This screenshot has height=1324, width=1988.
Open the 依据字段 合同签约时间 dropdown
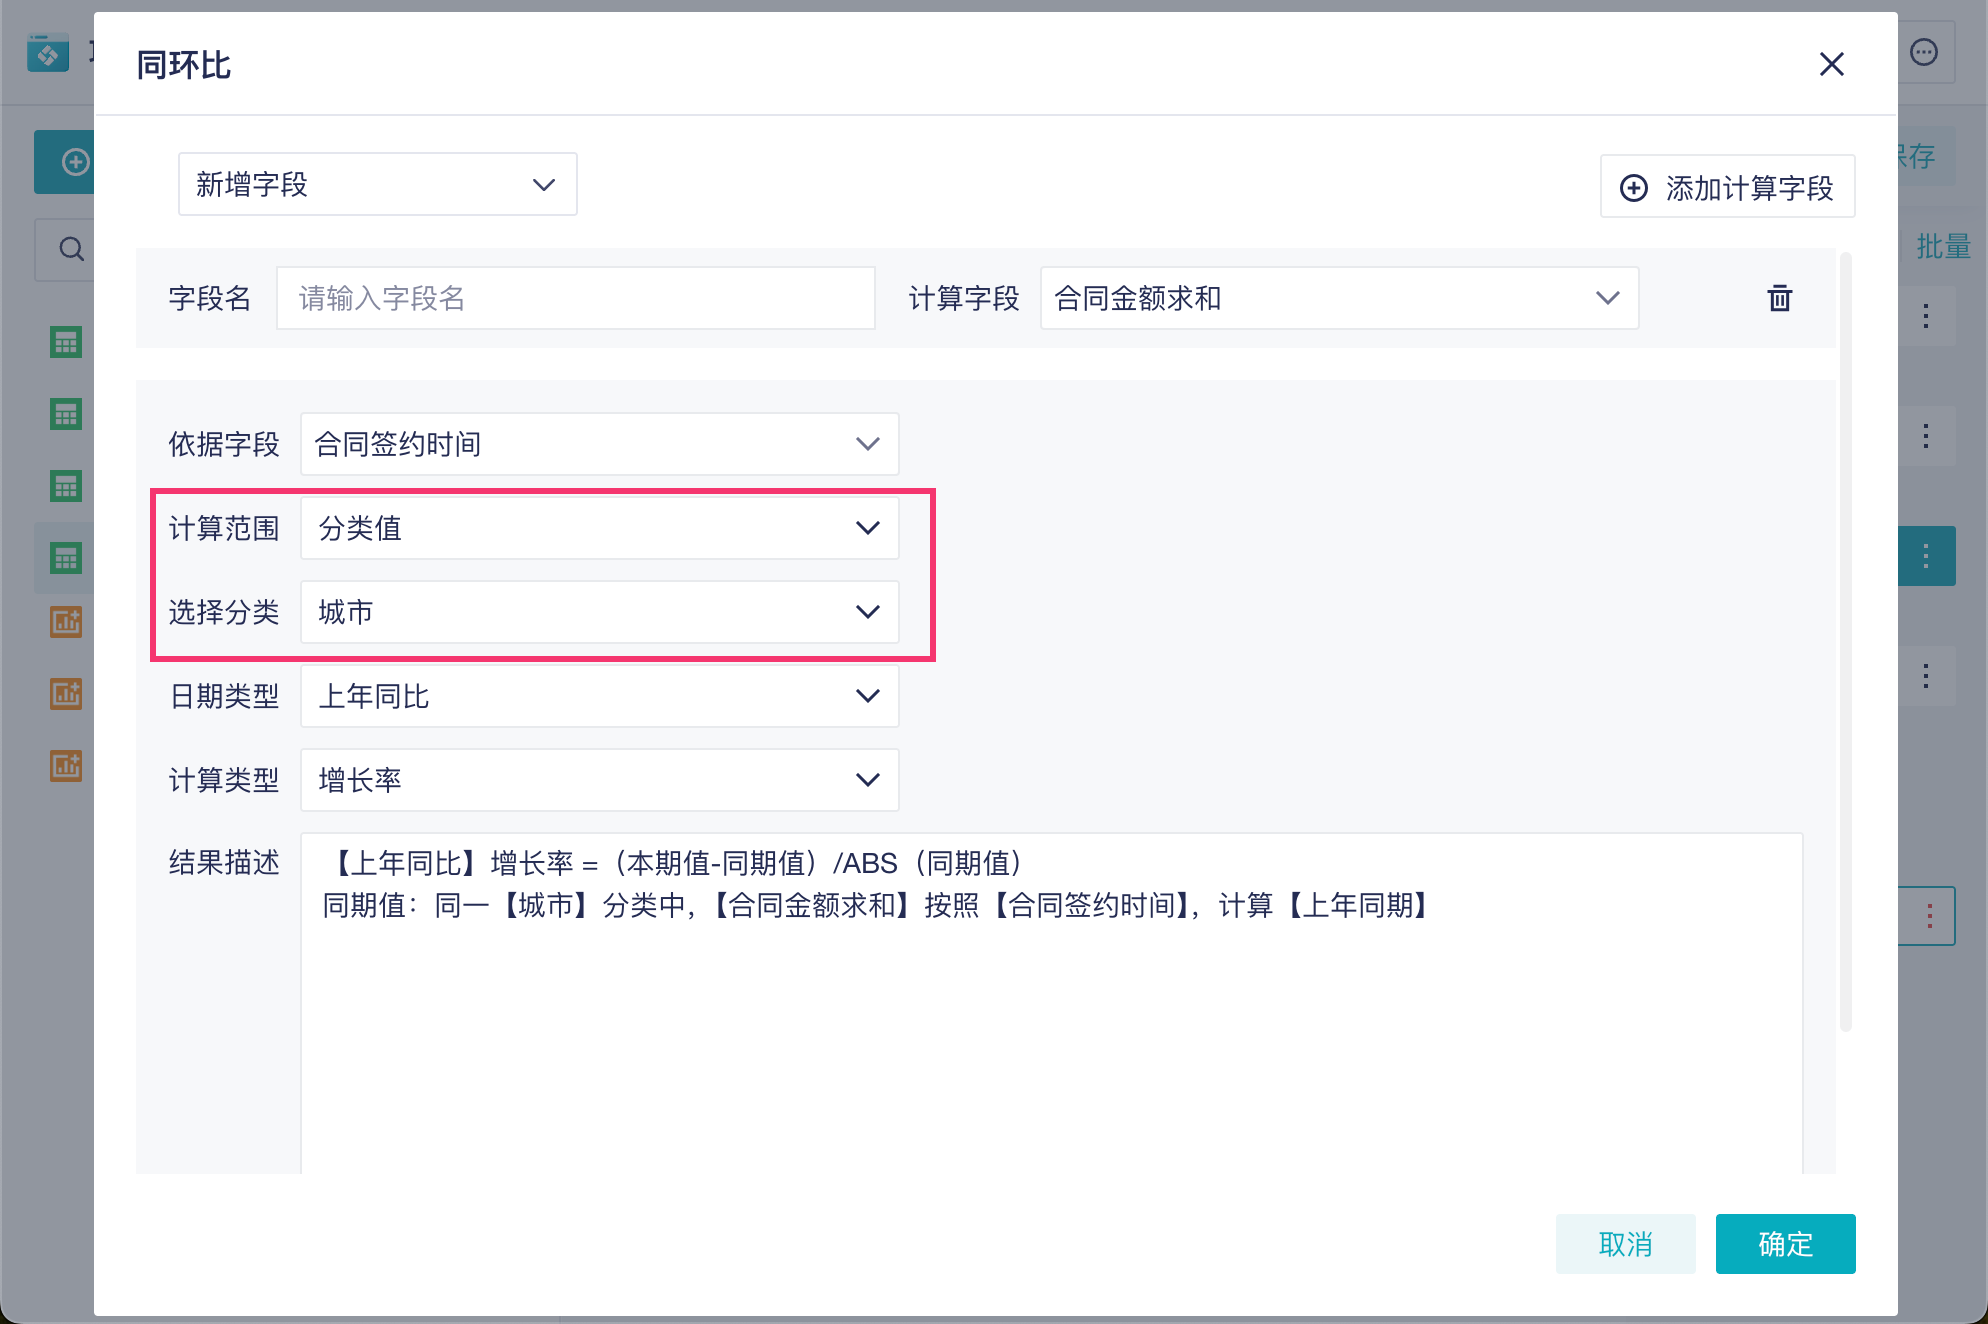click(600, 444)
